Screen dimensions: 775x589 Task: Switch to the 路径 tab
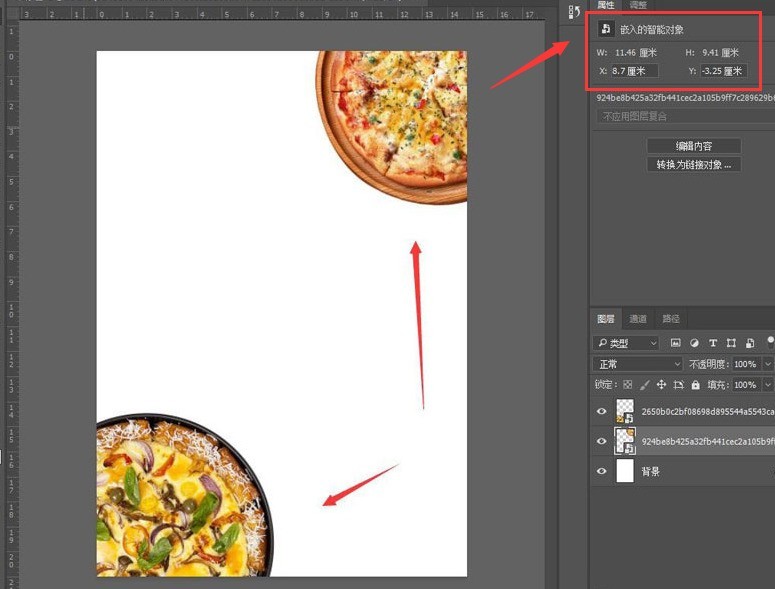671,319
